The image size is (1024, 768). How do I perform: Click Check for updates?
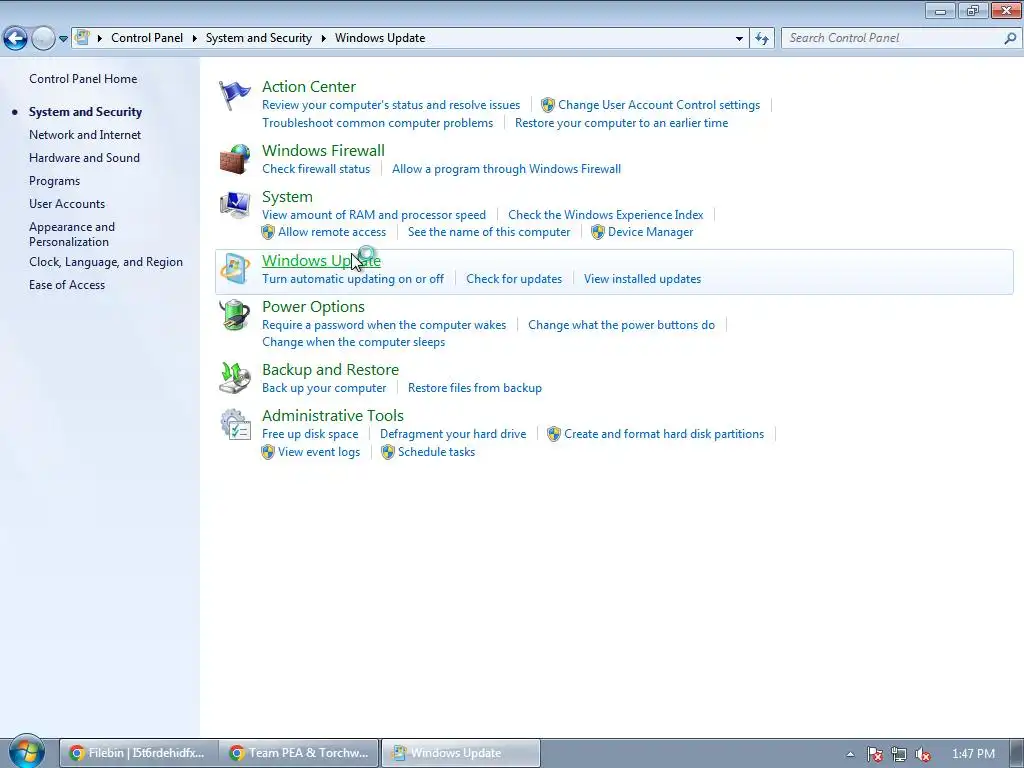[x=514, y=279]
